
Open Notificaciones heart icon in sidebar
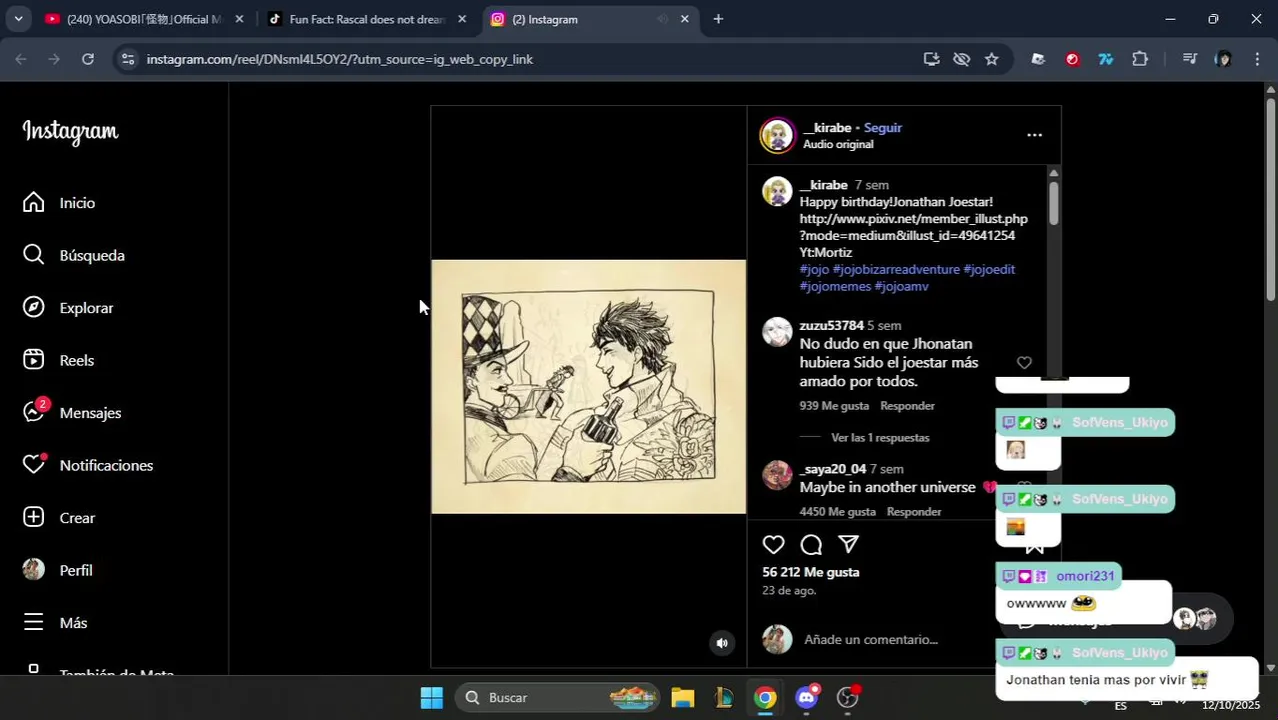[x=34, y=465]
